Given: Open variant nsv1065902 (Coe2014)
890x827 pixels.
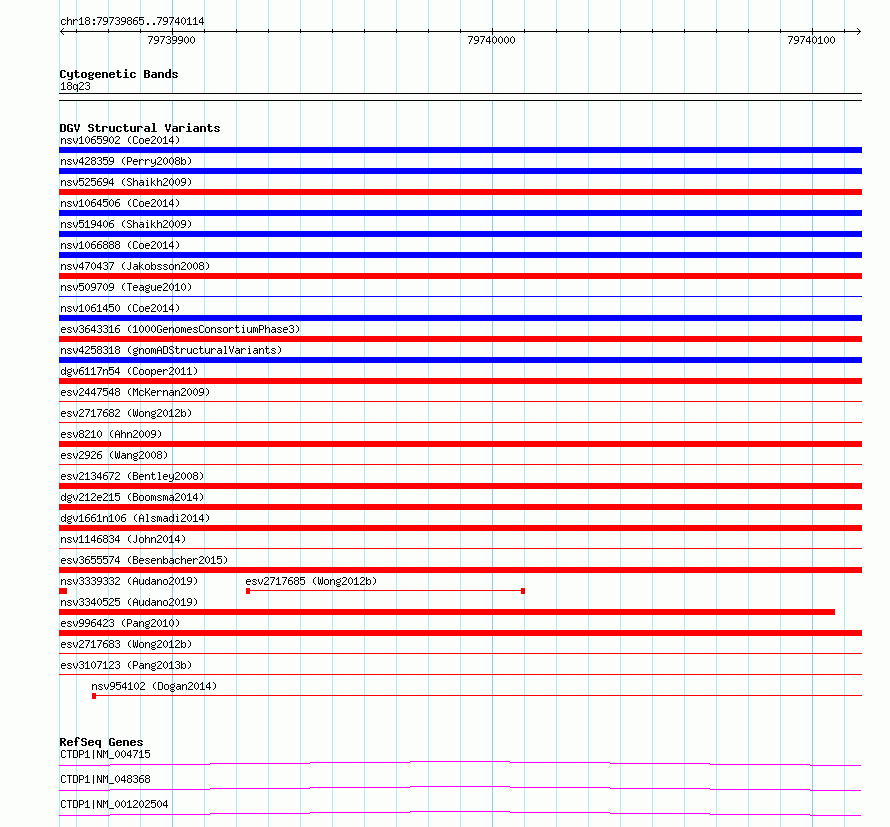Looking at the screenshot, I should coord(120,140).
